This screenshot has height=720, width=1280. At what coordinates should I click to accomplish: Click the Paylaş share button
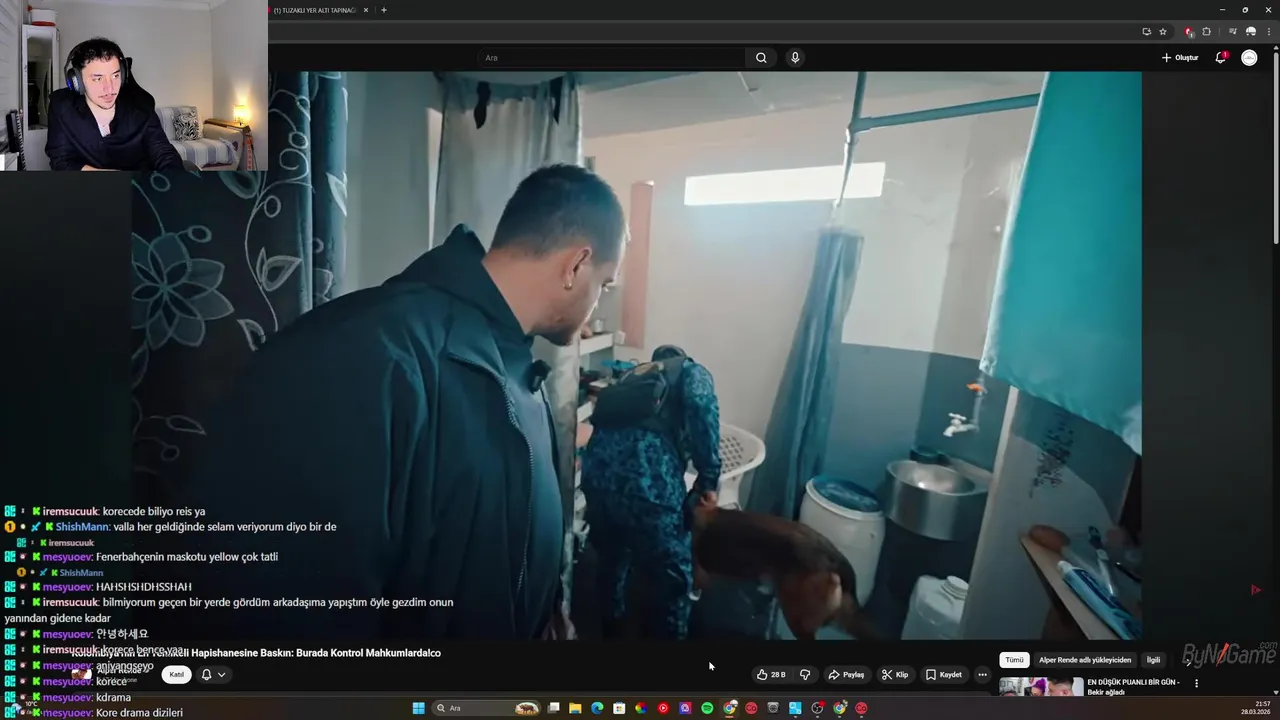point(846,675)
